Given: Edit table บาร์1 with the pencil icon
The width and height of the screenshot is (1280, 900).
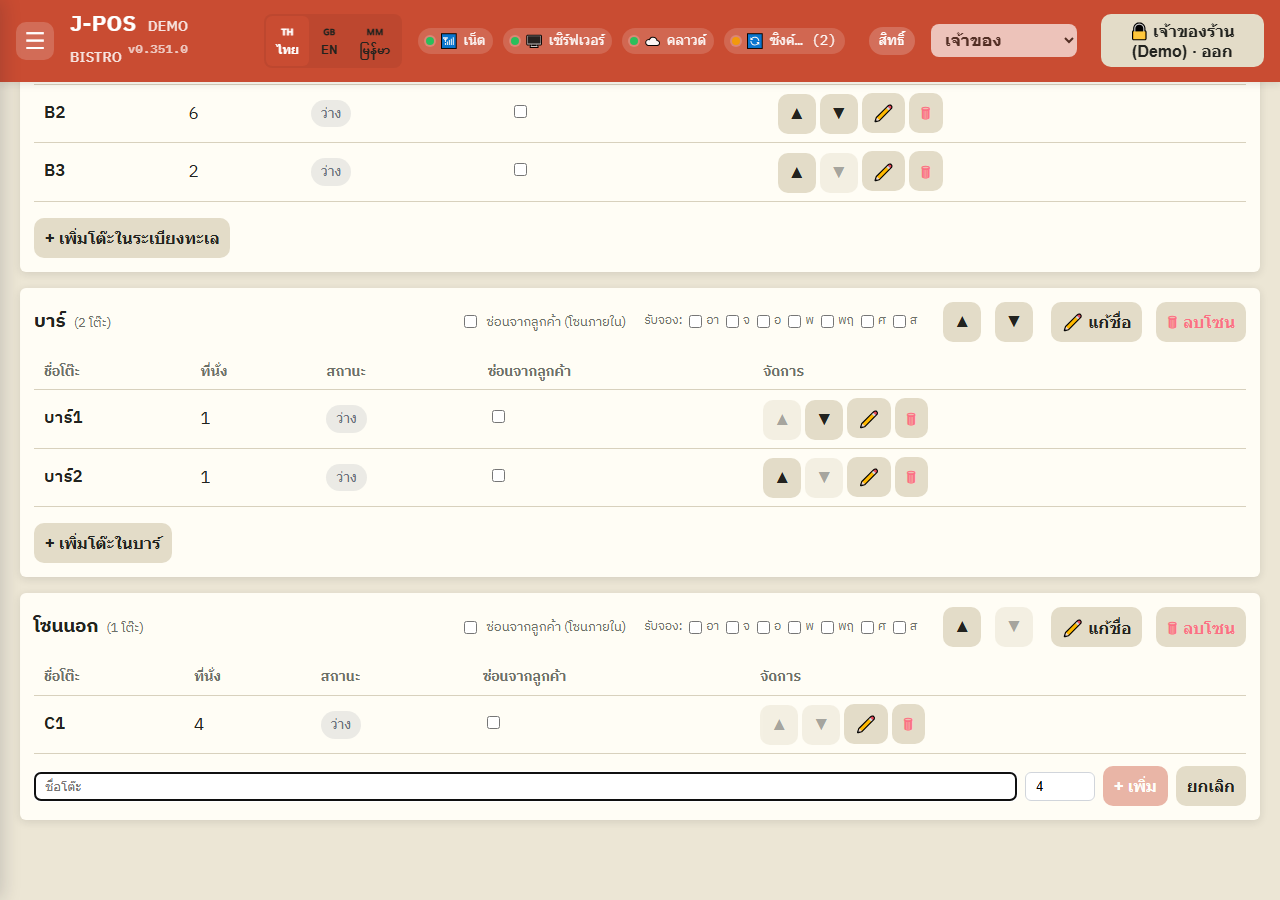Looking at the screenshot, I should pyautogui.click(x=869, y=419).
